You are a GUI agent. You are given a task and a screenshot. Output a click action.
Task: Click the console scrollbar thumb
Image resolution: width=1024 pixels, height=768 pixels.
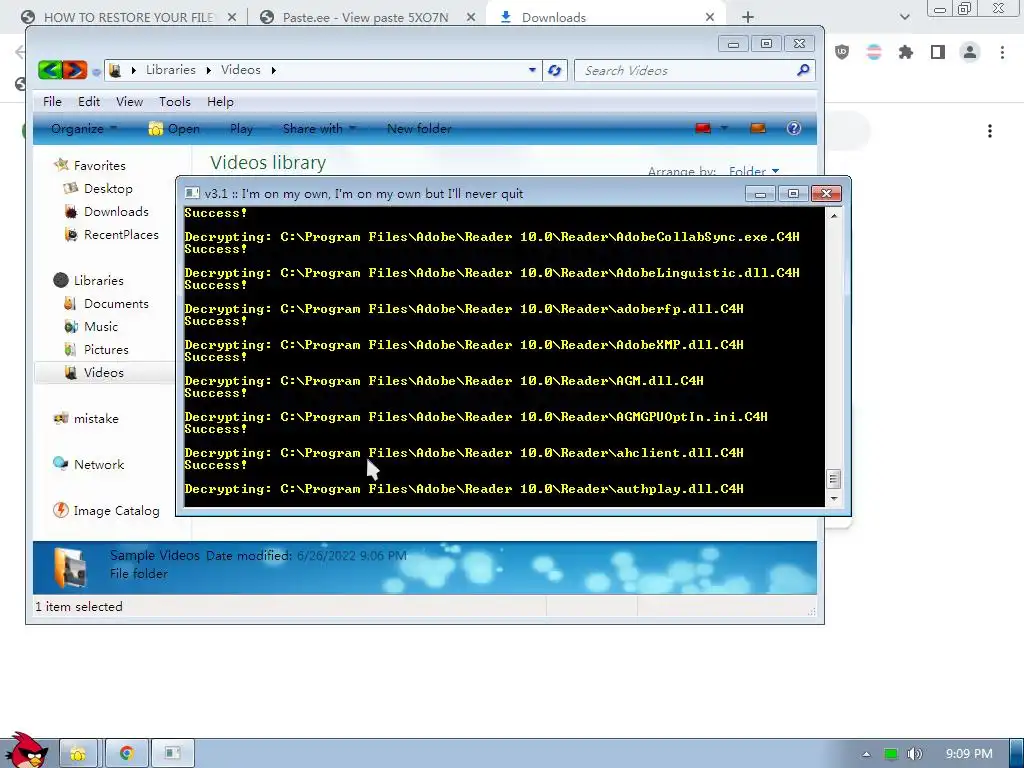pyautogui.click(x=834, y=479)
